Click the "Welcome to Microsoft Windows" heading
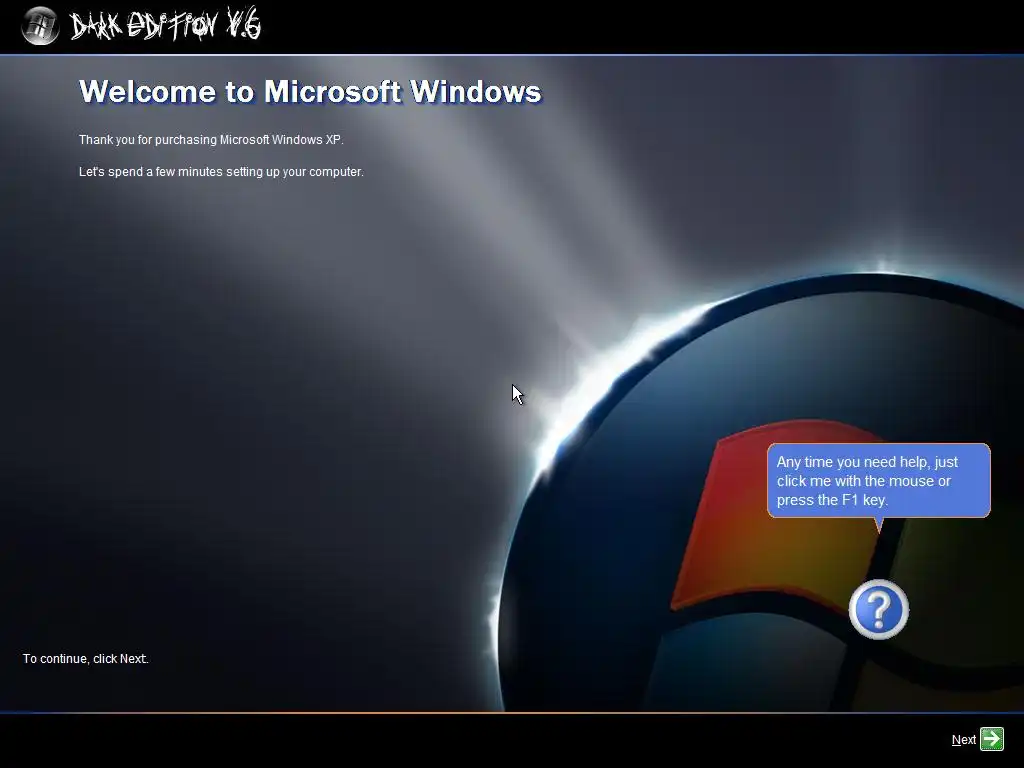 click(x=310, y=91)
